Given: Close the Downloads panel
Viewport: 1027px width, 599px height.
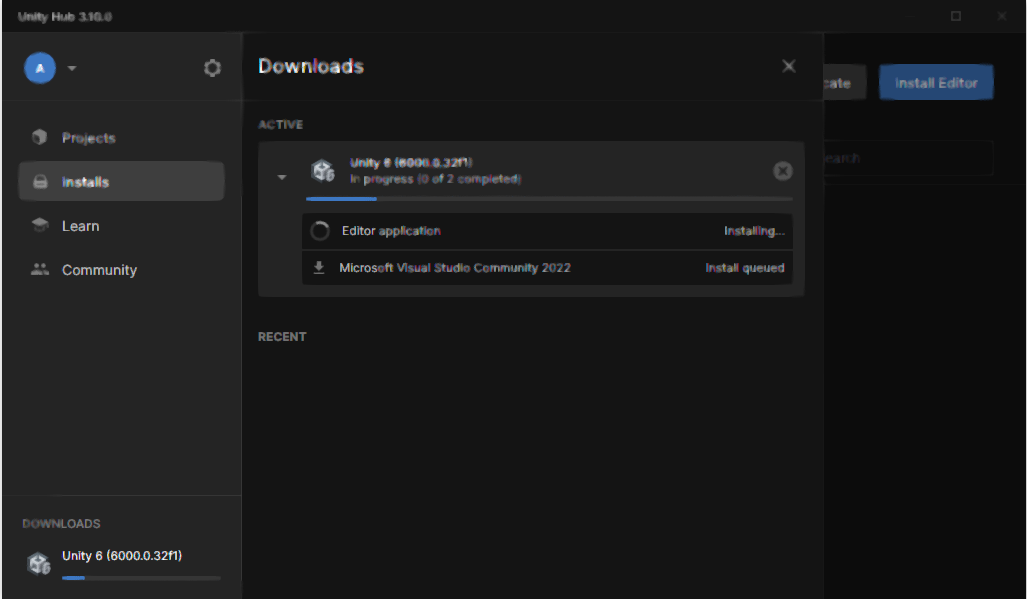Looking at the screenshot, I should tap(789, 66).
